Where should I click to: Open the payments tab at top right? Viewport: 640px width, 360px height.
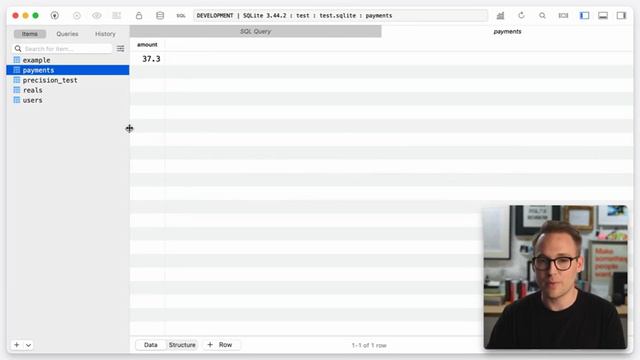click(507, 31)
